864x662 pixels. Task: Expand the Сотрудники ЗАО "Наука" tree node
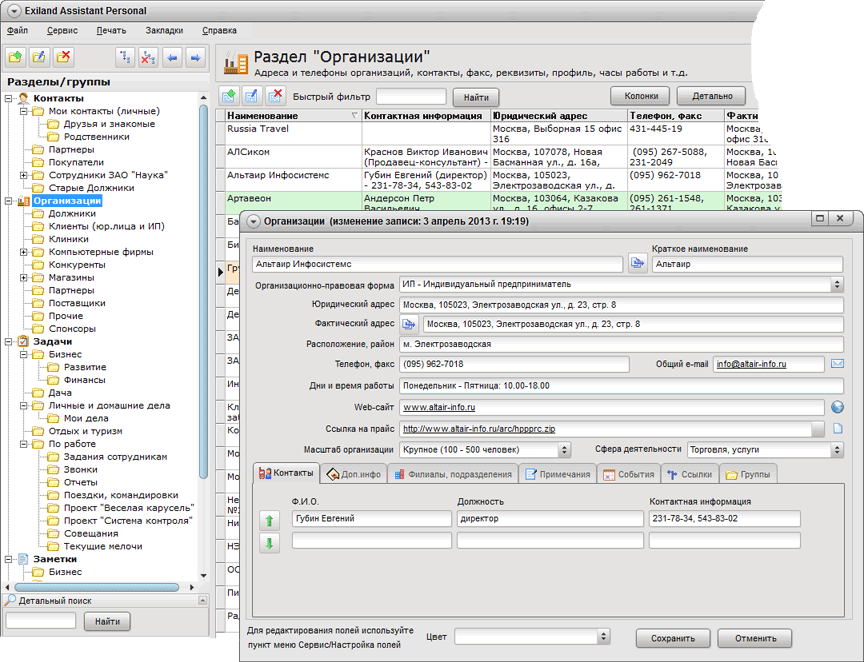pos(24,175)
